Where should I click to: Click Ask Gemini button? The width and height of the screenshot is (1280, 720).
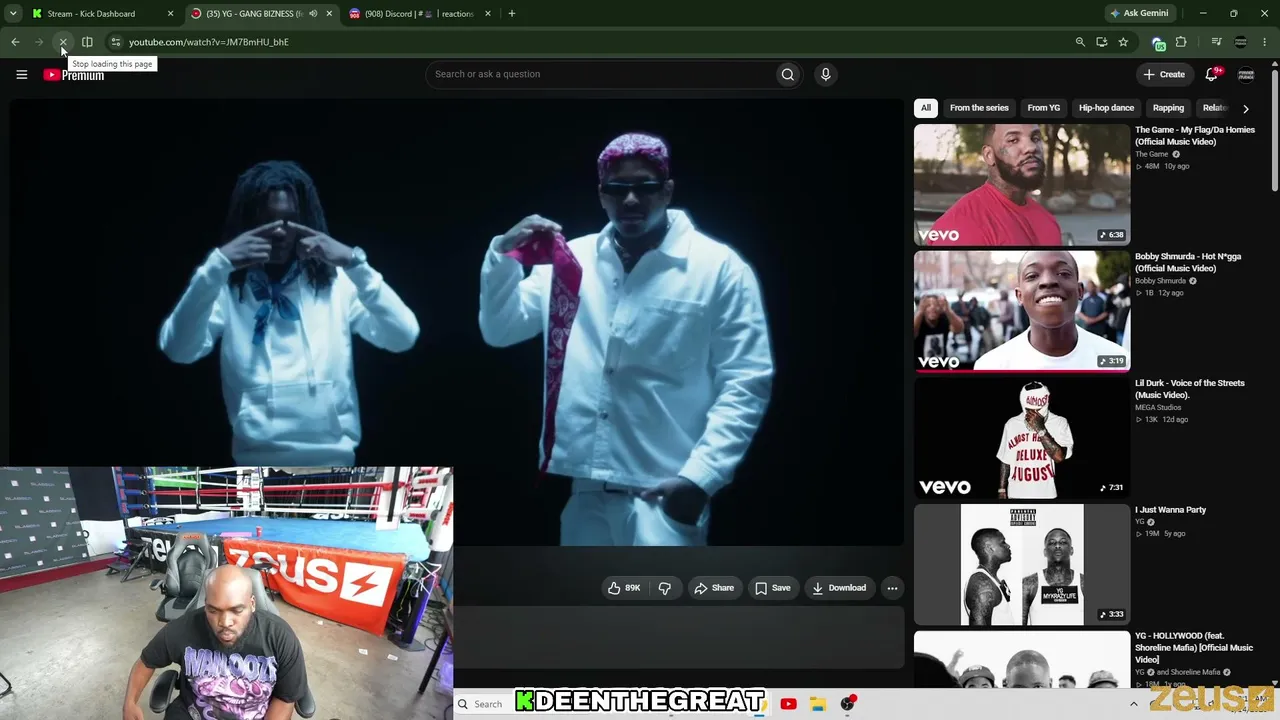(1139, 14)
